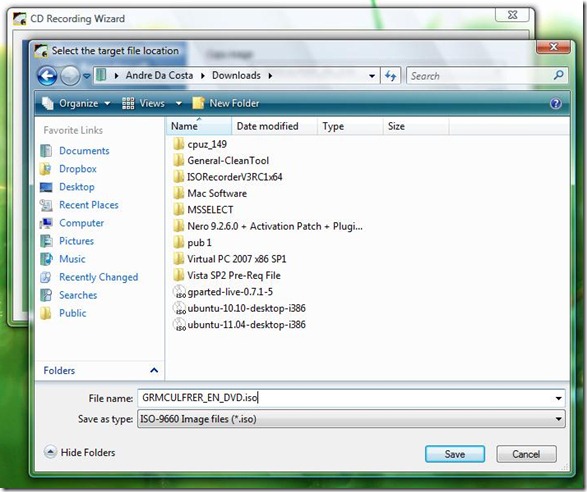Select Downloads in breadcrumb path

click(236, 76)
